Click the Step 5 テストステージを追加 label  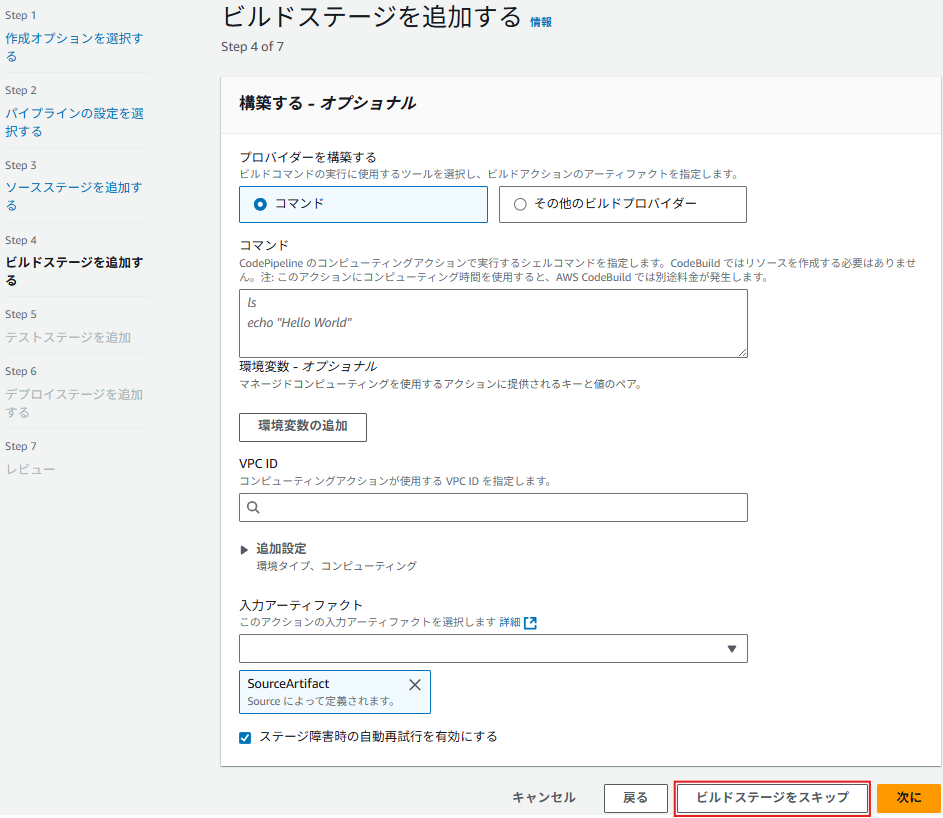pyautogui.click(x=68, y=337)
